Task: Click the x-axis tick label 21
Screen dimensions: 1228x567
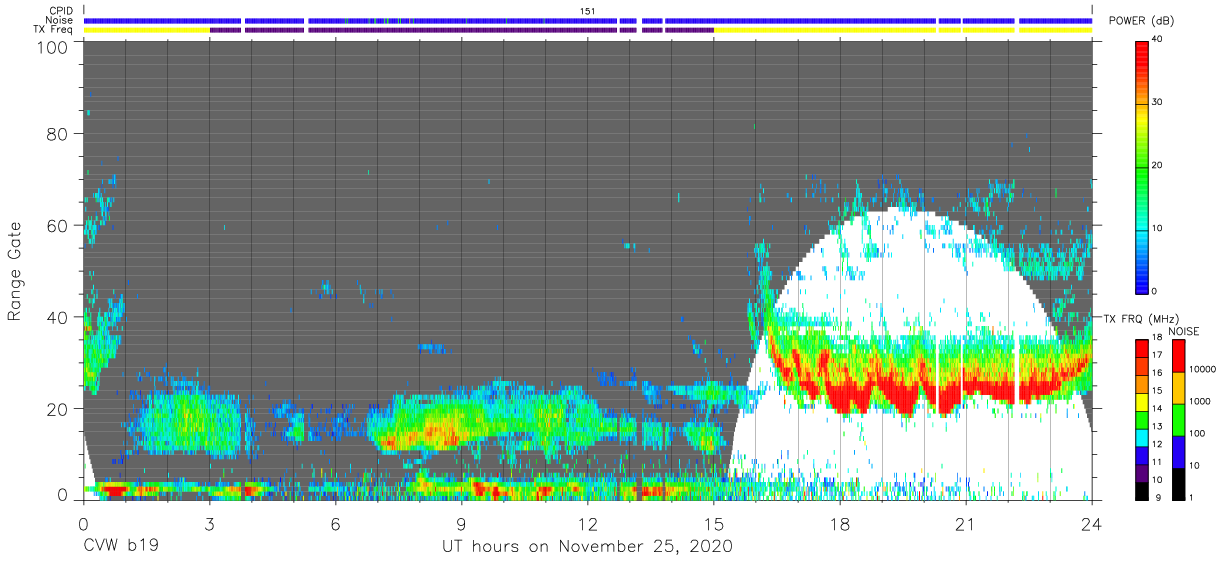Action: 966,524
